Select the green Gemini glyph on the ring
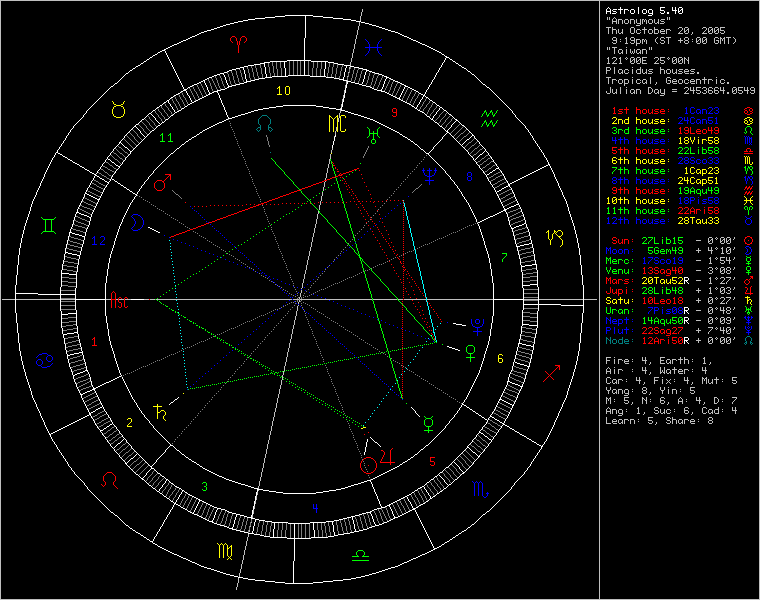The image size is (760, 600). (x=48, y=225)
